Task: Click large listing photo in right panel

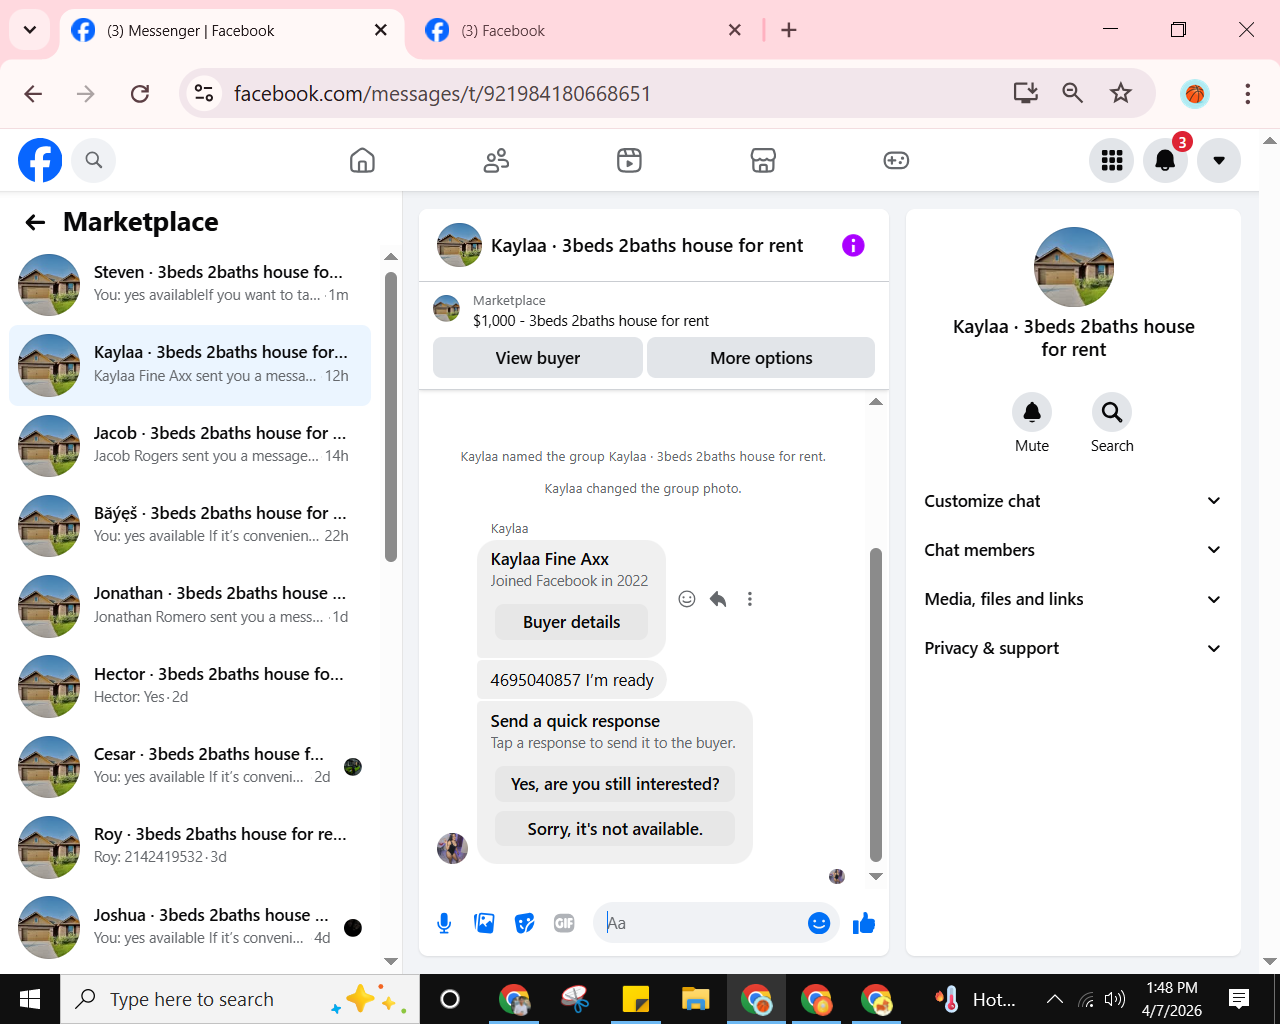Action: point(1074,267)
